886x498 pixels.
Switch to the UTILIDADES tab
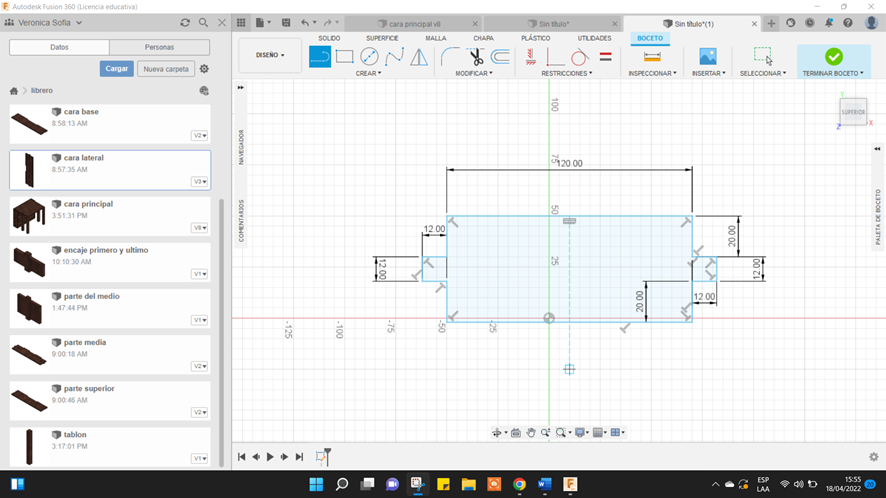594,38
